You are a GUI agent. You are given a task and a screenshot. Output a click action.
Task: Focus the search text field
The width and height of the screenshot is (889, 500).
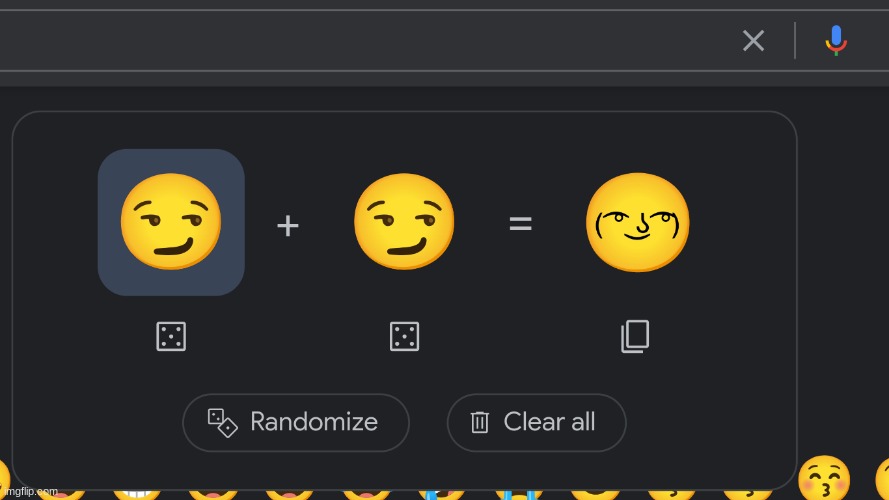tap(363, 40)
